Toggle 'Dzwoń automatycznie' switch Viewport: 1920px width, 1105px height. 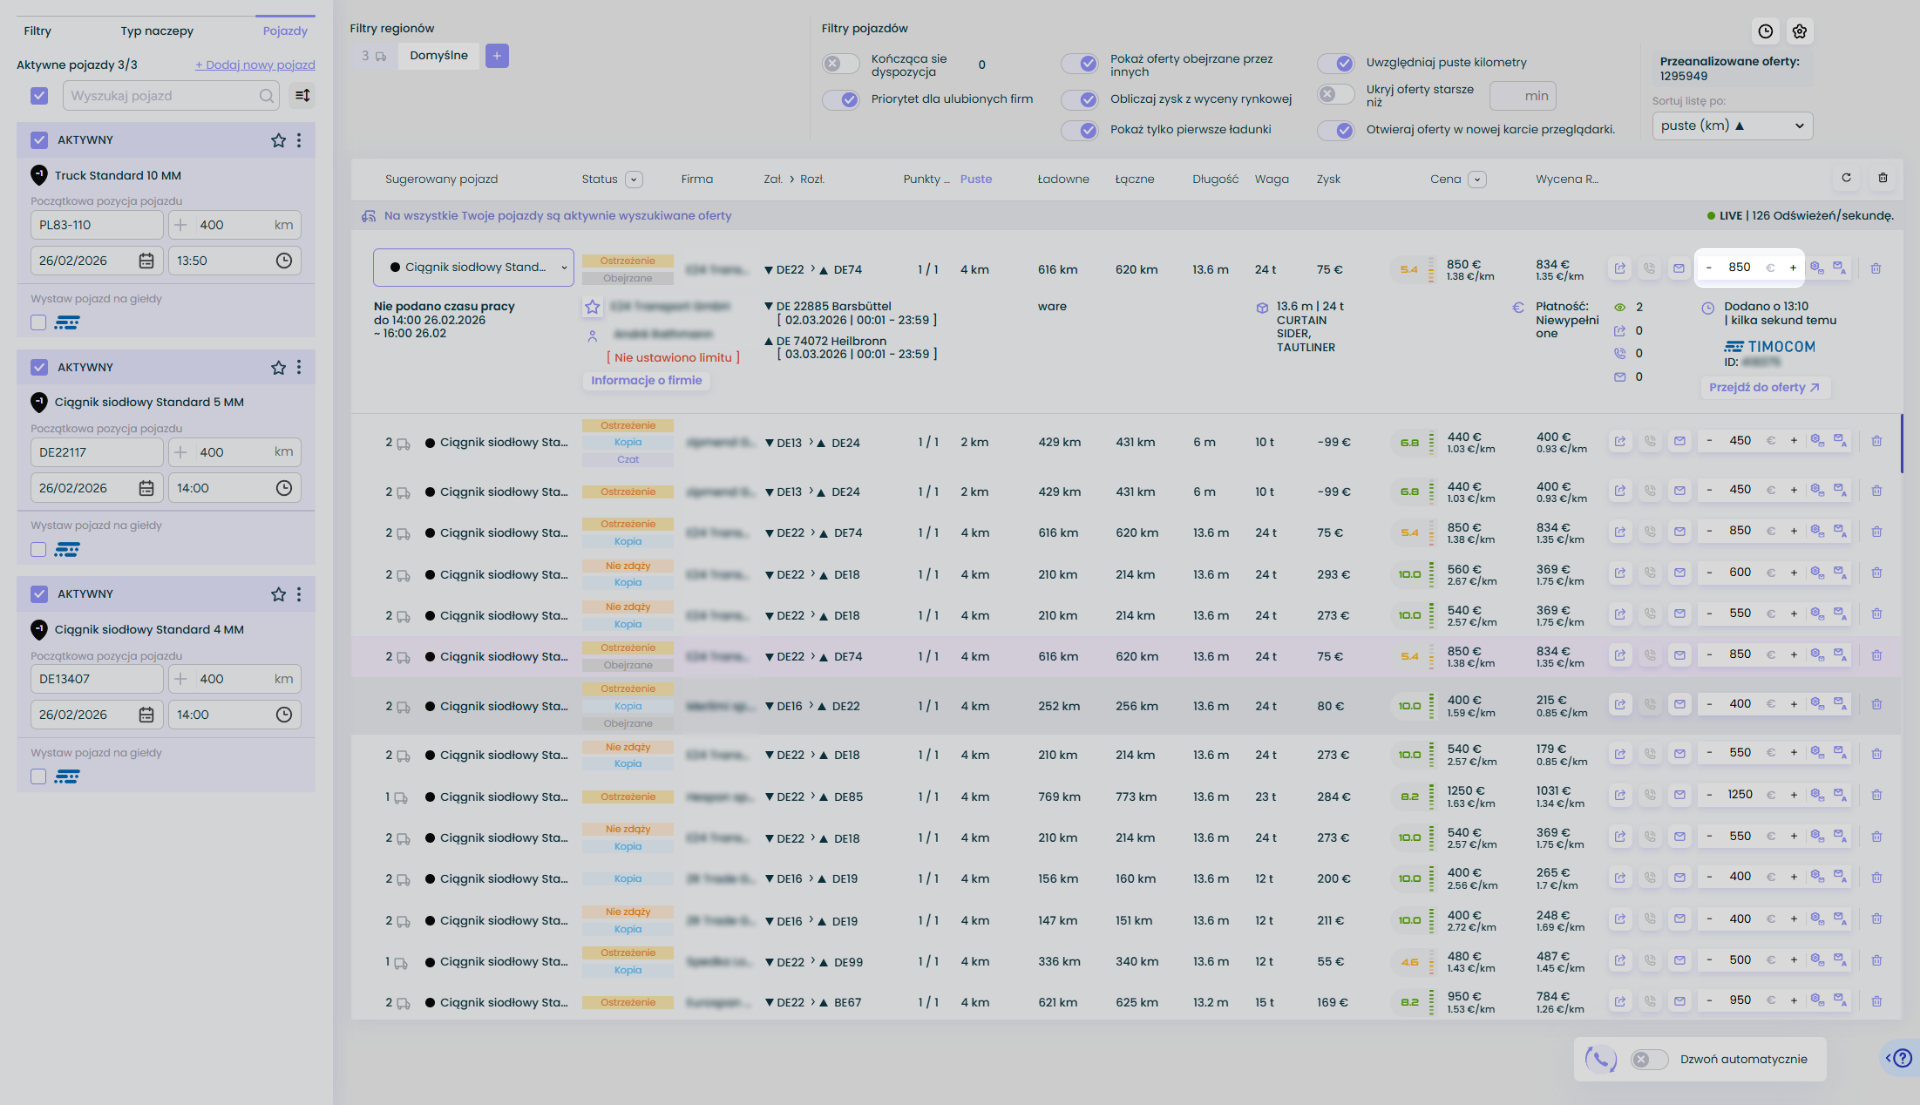pyautogui.click(x=1649, y=1059)
